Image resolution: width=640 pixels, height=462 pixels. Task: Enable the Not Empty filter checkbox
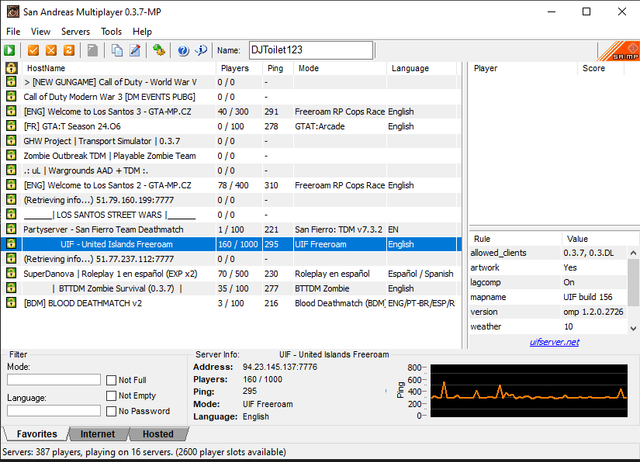click(111, 396)
